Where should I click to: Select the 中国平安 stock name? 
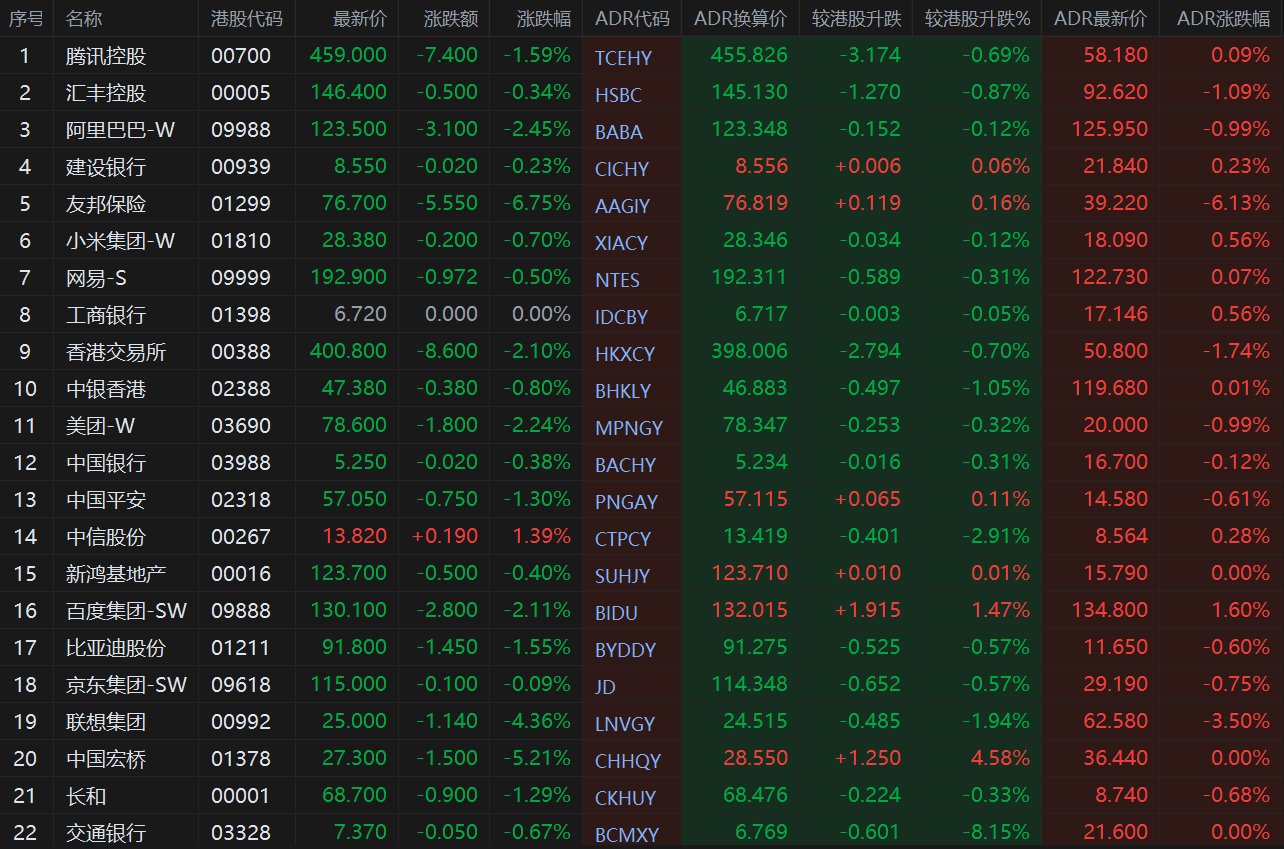click(x=106, y=500)
